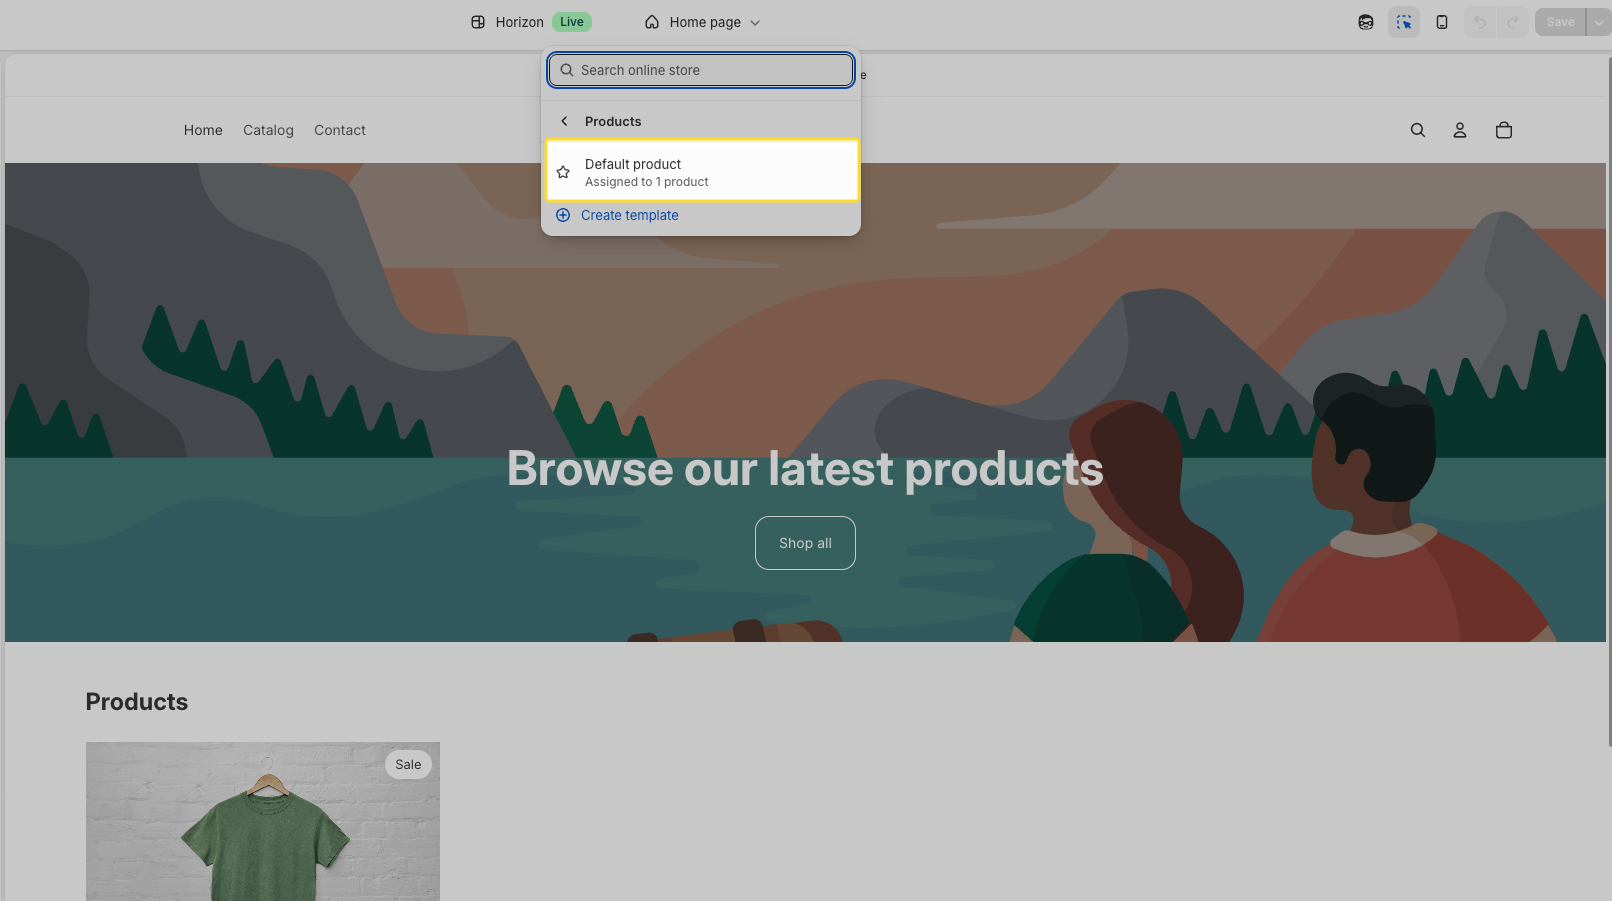
Task: Click the account icon in the header
Action: tap(1460, 130)
